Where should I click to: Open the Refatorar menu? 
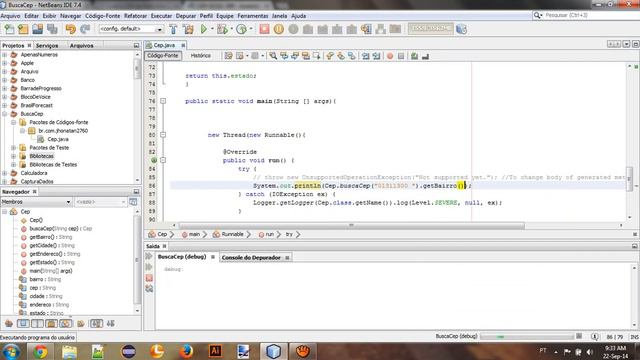[135, 16]
